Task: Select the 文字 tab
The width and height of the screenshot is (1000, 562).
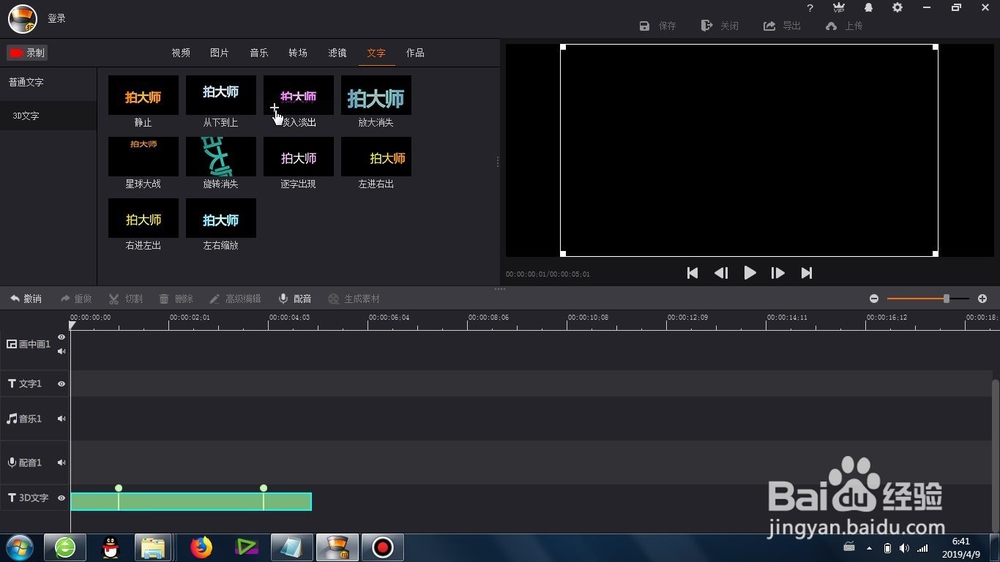Action: pyautogui.click(x=376, y=53)
